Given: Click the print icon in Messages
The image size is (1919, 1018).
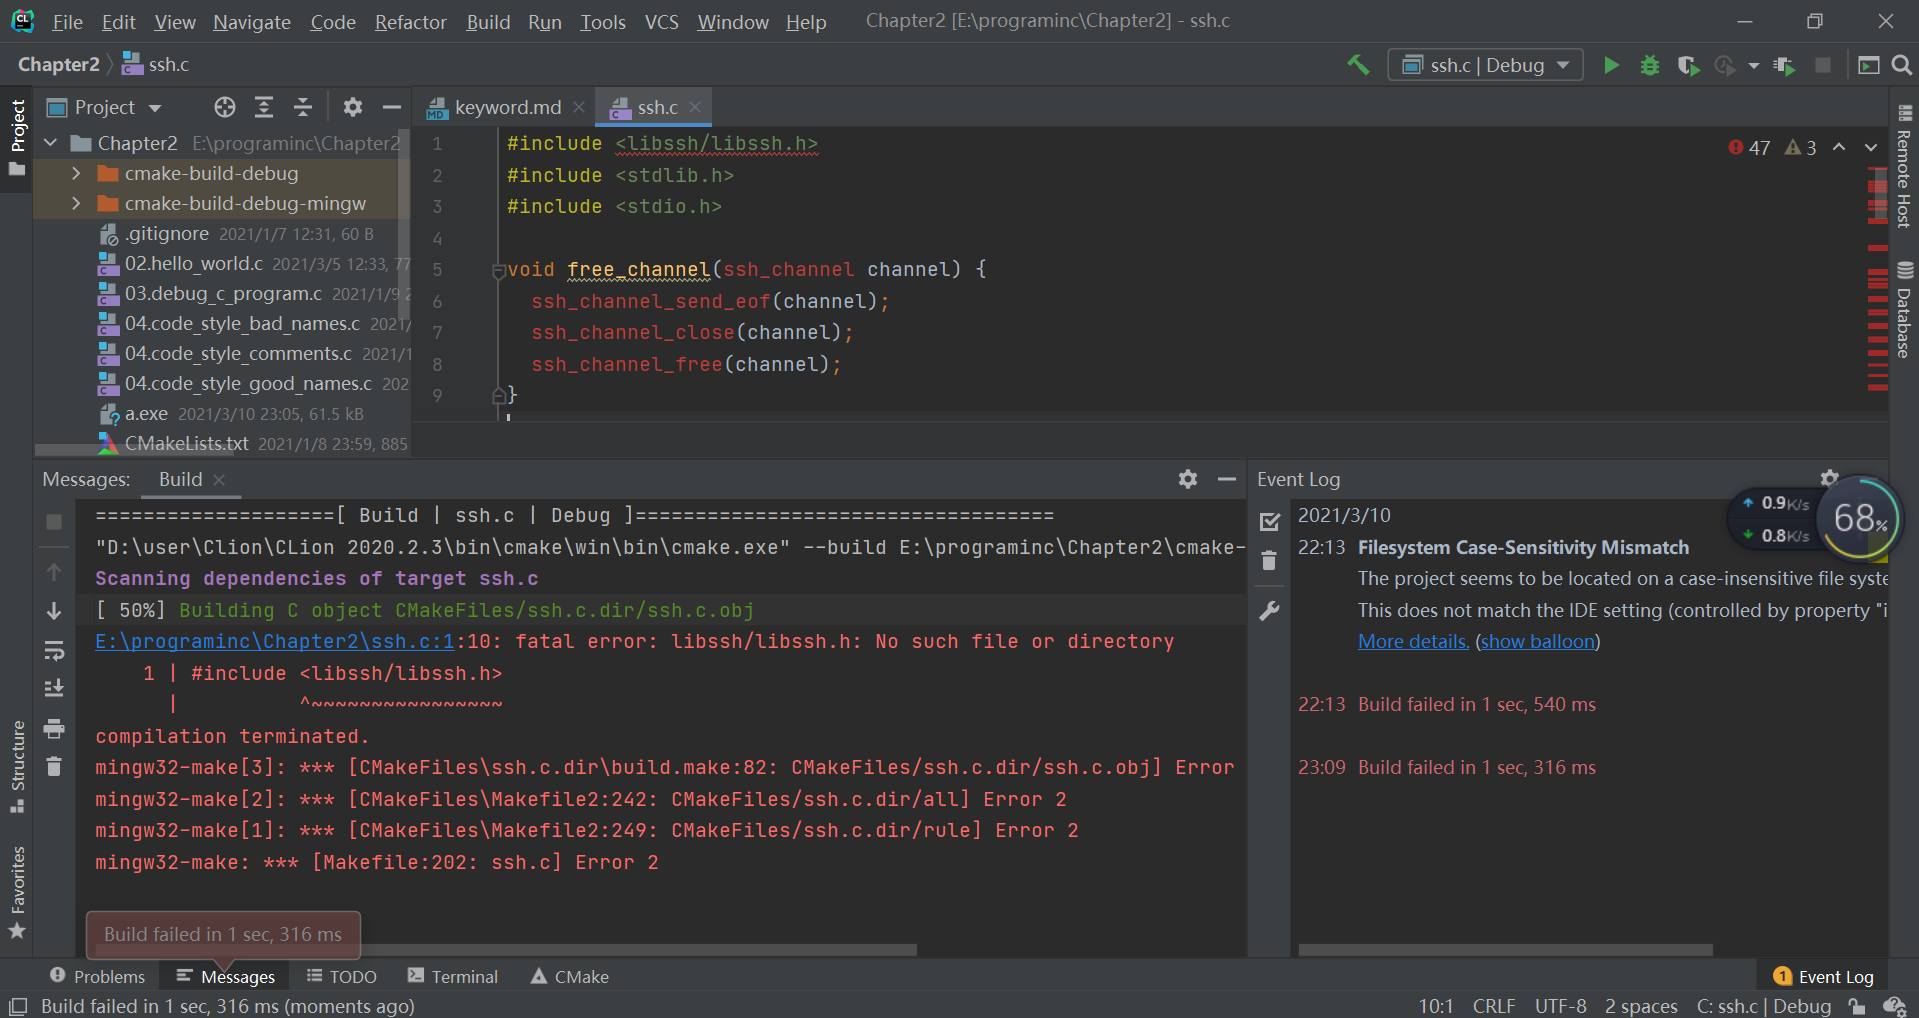Looking at the screenshot, I should point(54,728).
